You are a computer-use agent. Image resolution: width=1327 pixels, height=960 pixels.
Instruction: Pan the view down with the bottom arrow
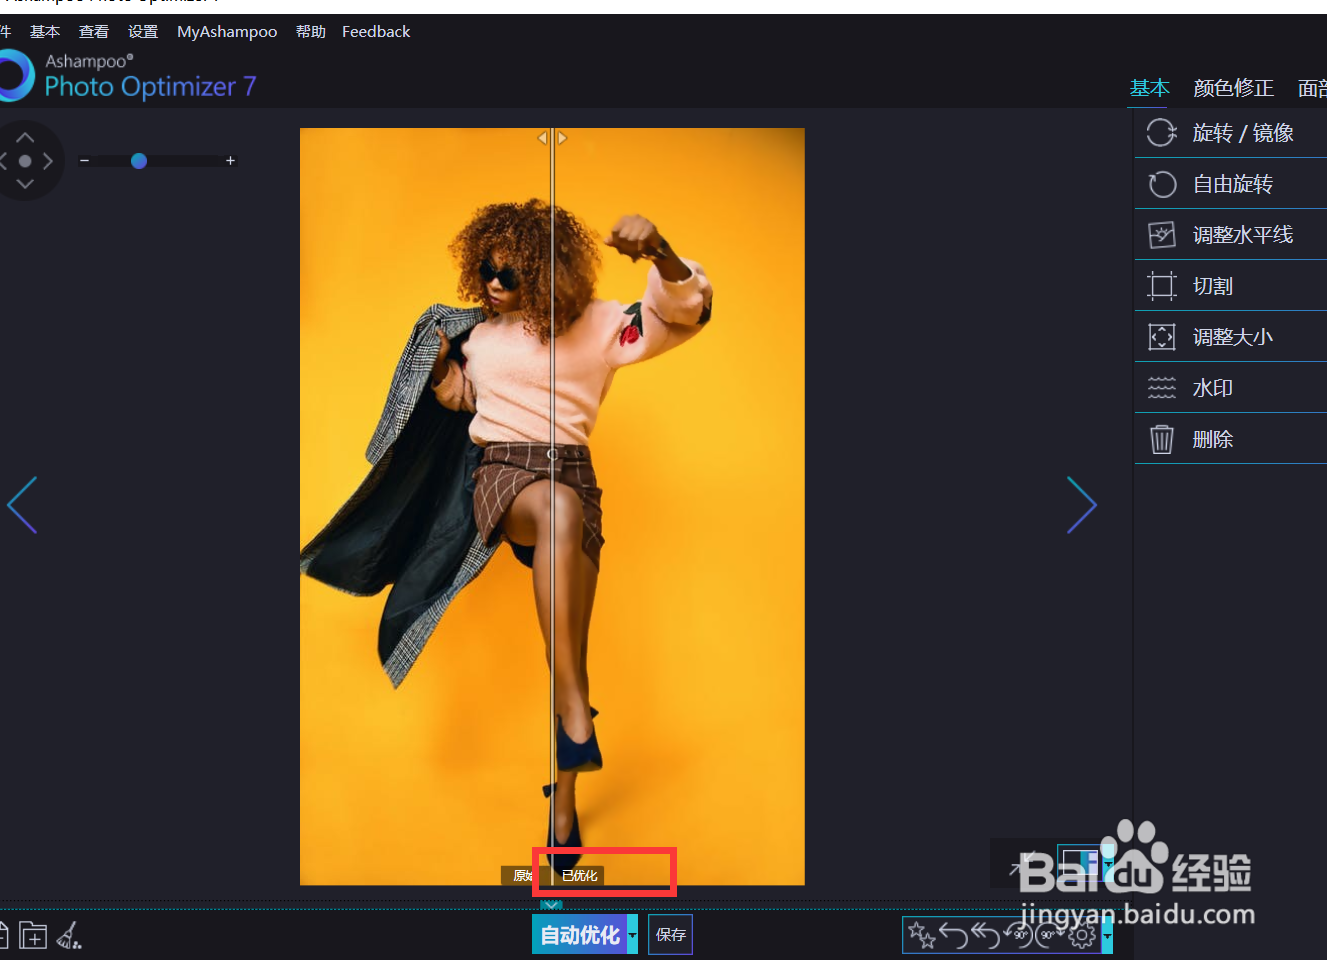25,184
